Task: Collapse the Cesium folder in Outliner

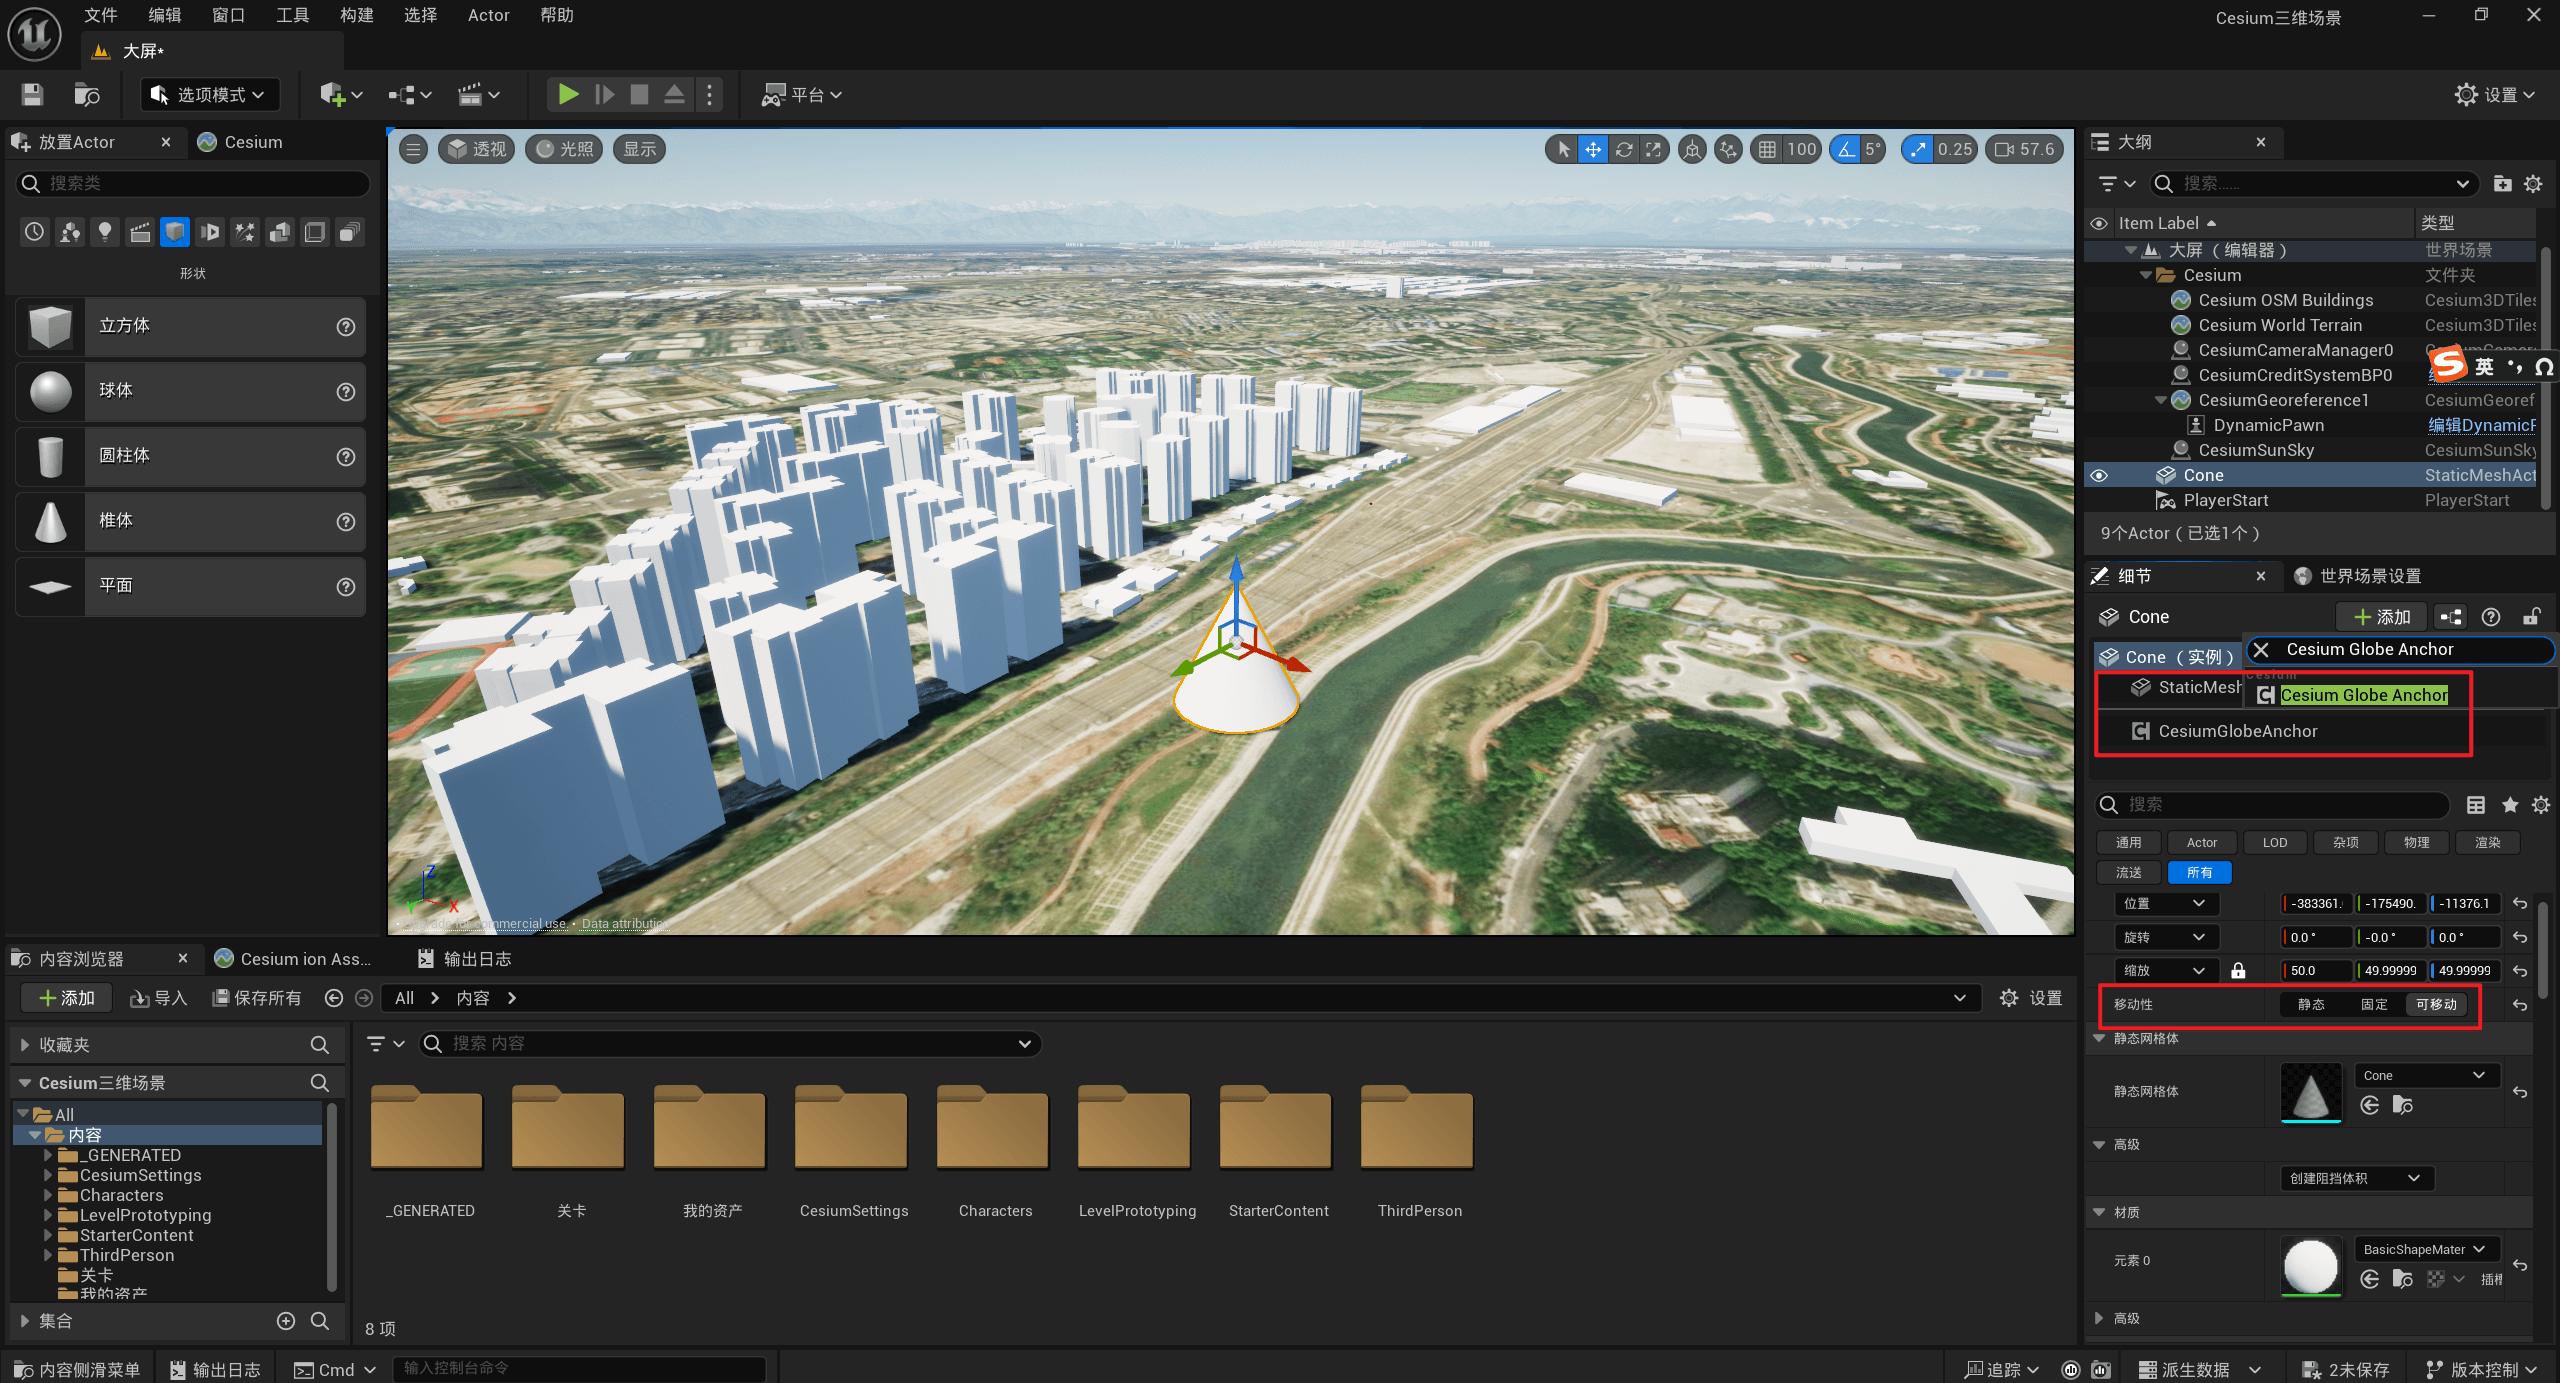Action: (2144, 275)
